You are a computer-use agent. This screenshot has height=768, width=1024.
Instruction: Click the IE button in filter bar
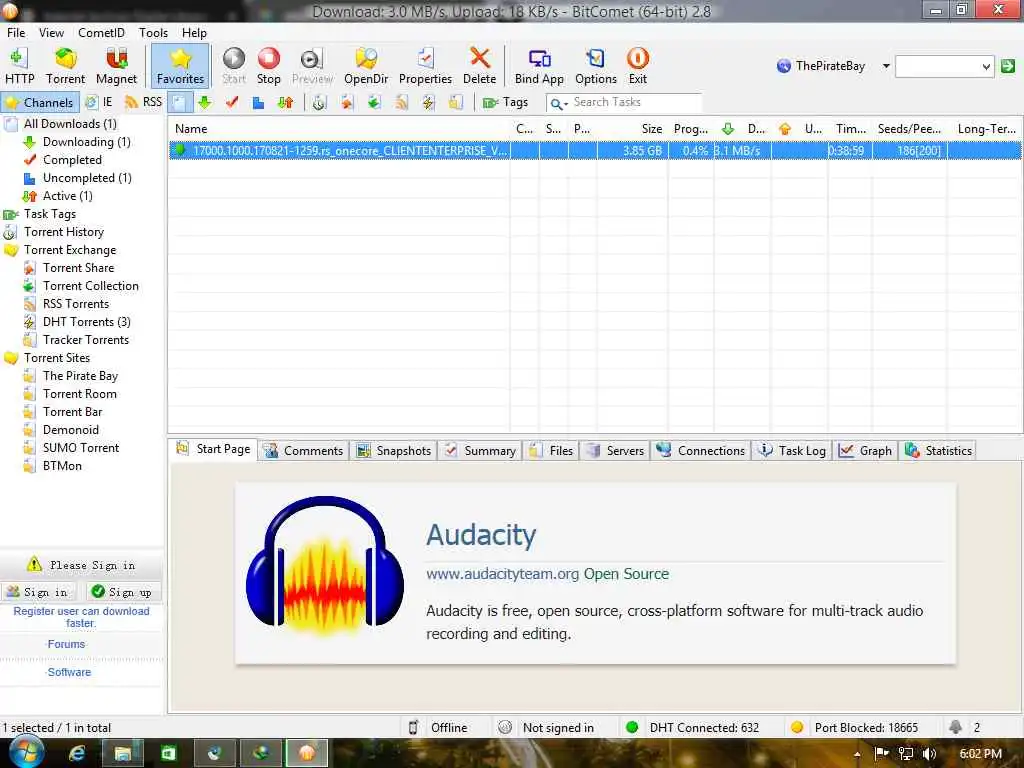(100, 103)
